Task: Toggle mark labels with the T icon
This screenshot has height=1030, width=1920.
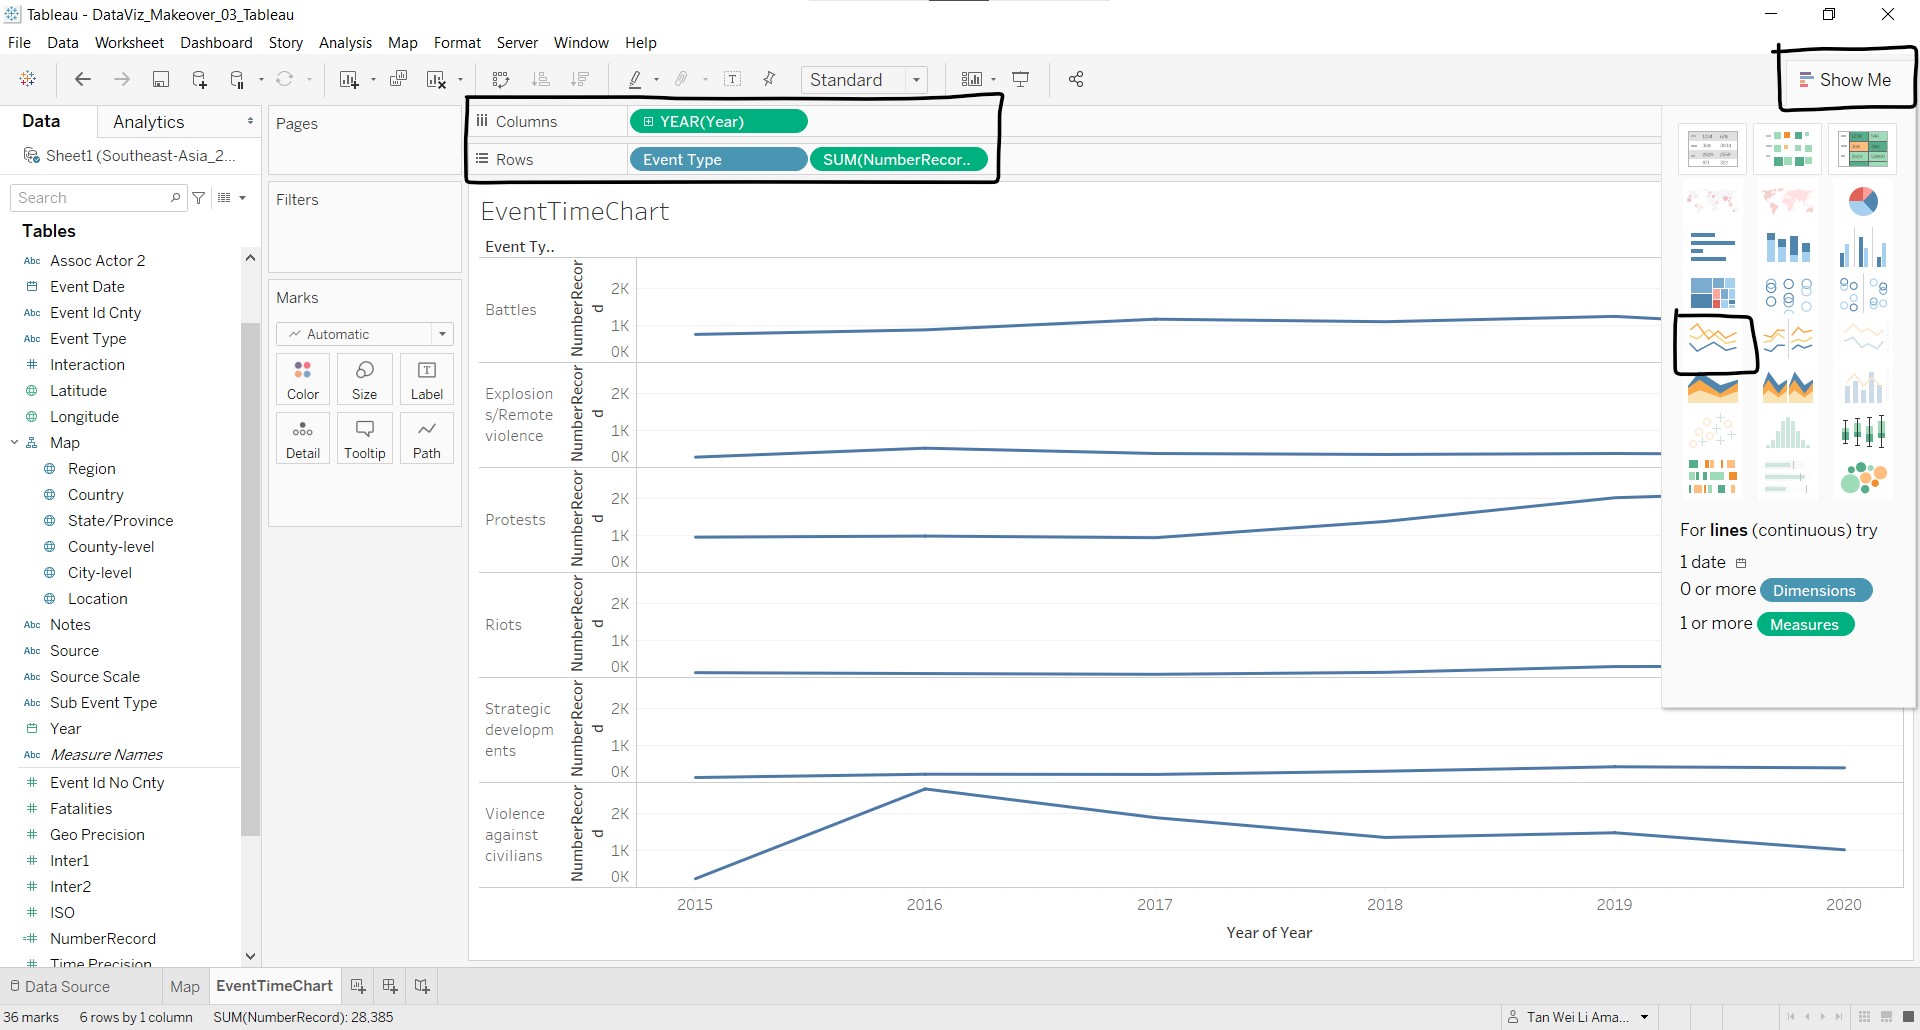Action: point(733,80)
